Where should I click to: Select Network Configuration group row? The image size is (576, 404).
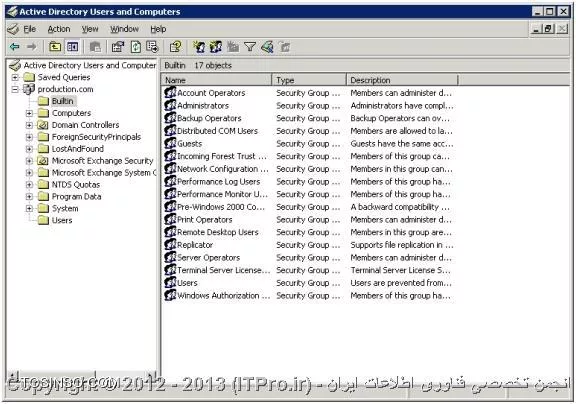click(223, 169)
